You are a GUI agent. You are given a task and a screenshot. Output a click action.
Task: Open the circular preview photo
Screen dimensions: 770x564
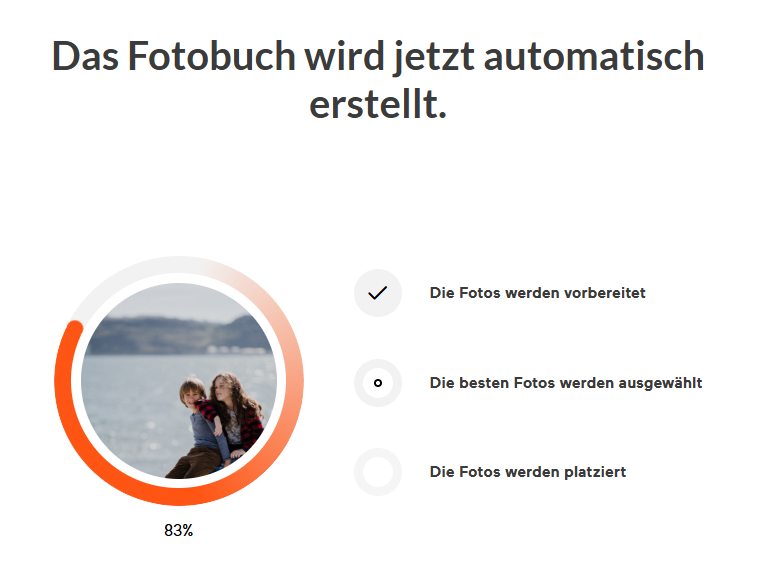[178, 380]
